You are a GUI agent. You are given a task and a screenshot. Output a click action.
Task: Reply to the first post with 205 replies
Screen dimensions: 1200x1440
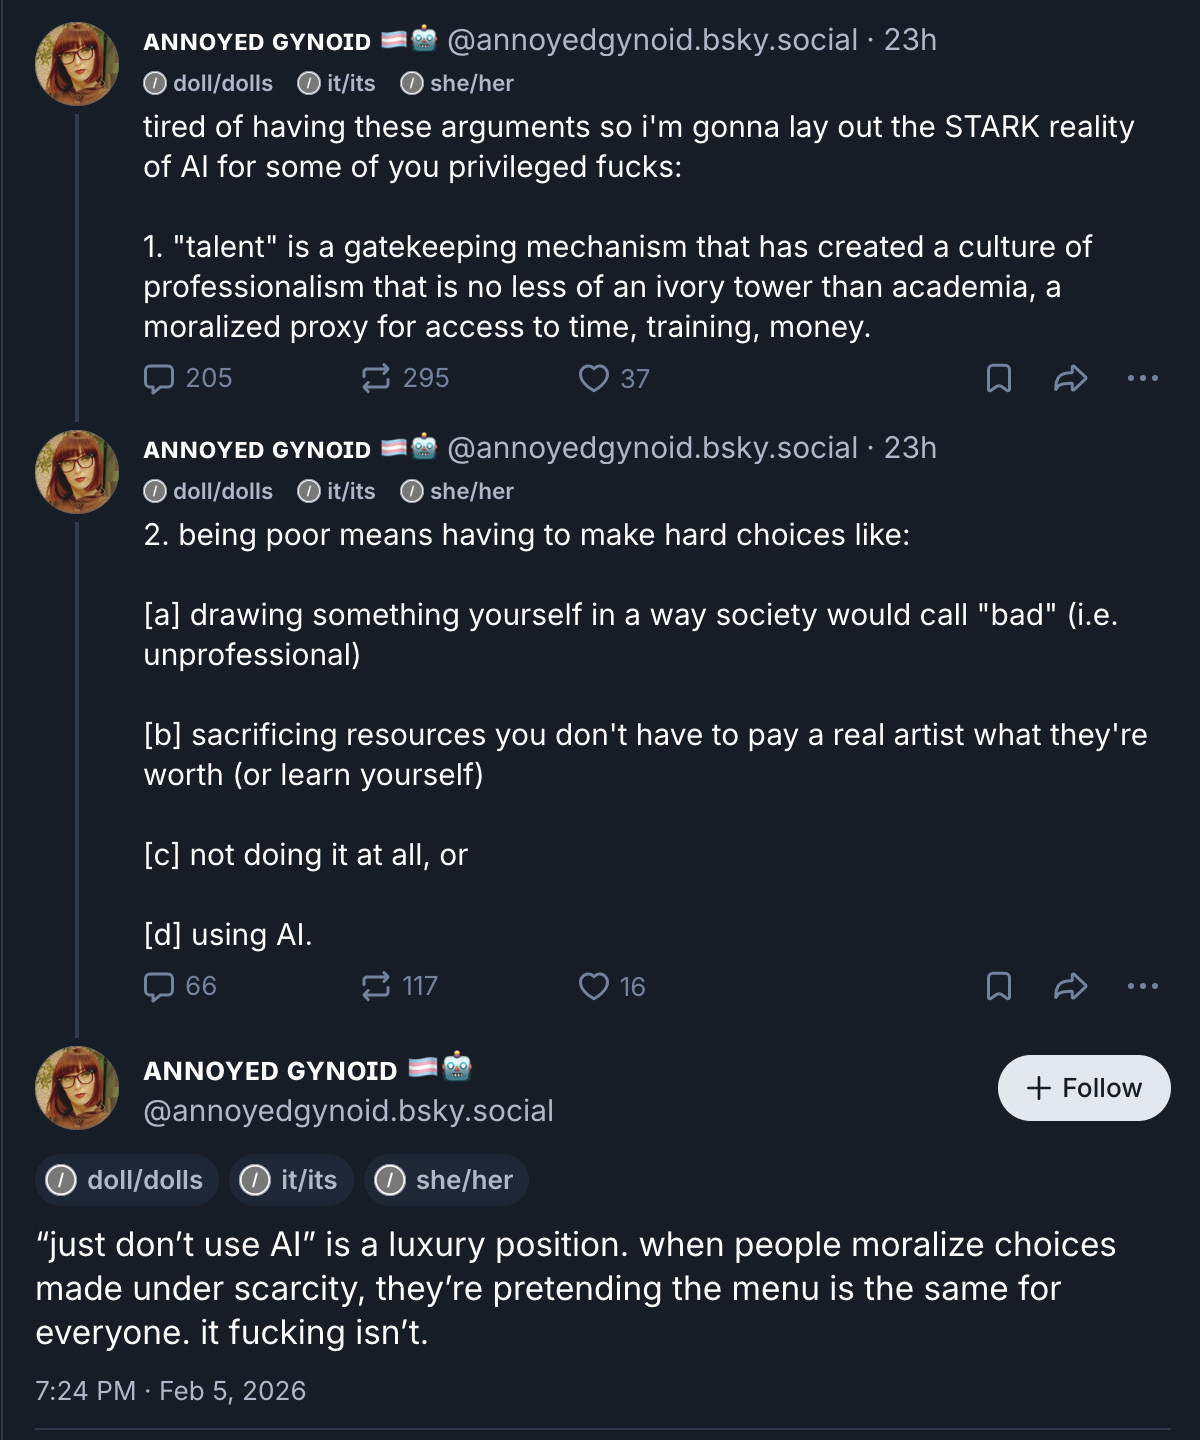pyautogui.click(x=160, y=378)
